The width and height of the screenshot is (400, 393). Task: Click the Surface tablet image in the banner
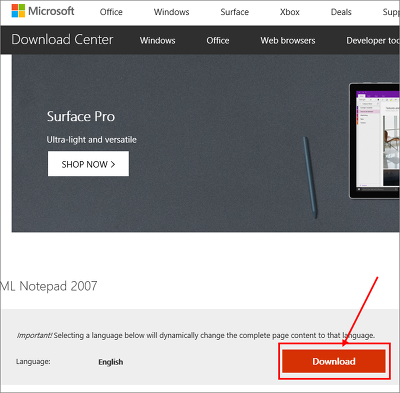pos(374,141)
